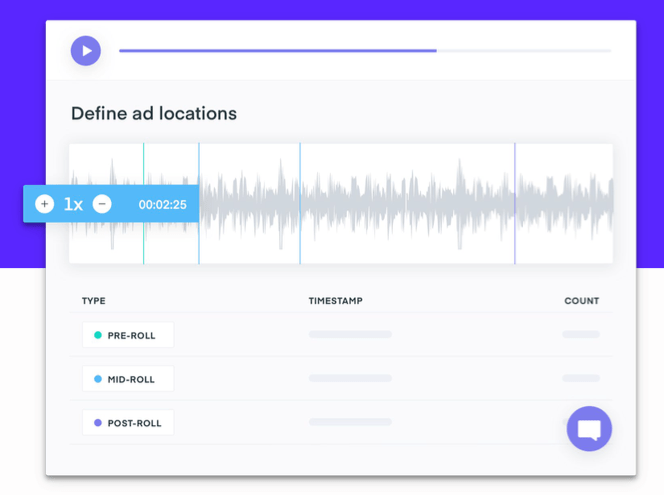Click the 00:02:25 time readout
The height and width of the screenshot is (495, 664).
coord(162,204)
